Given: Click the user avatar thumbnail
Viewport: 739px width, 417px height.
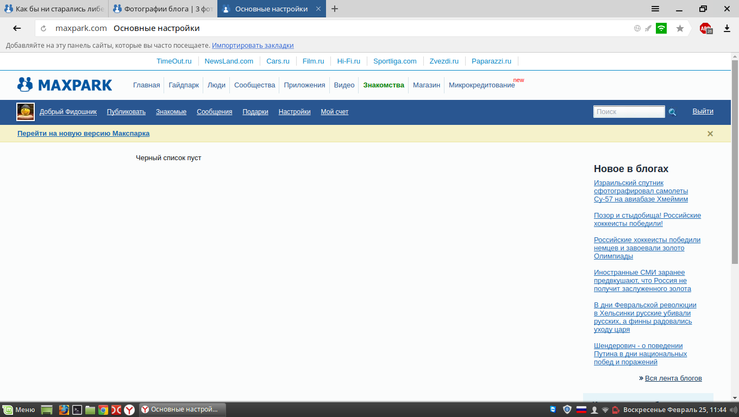Looking at the screenshot, I should [25, 112].
